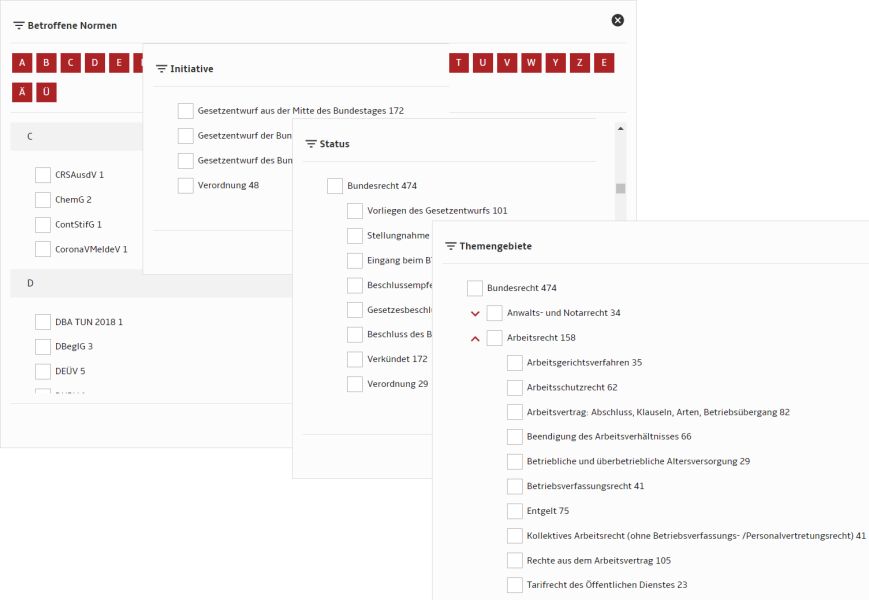Viewport: 869px width, 600px height.
Task: Jump to letter A in norms index
Action: (22, 63)
